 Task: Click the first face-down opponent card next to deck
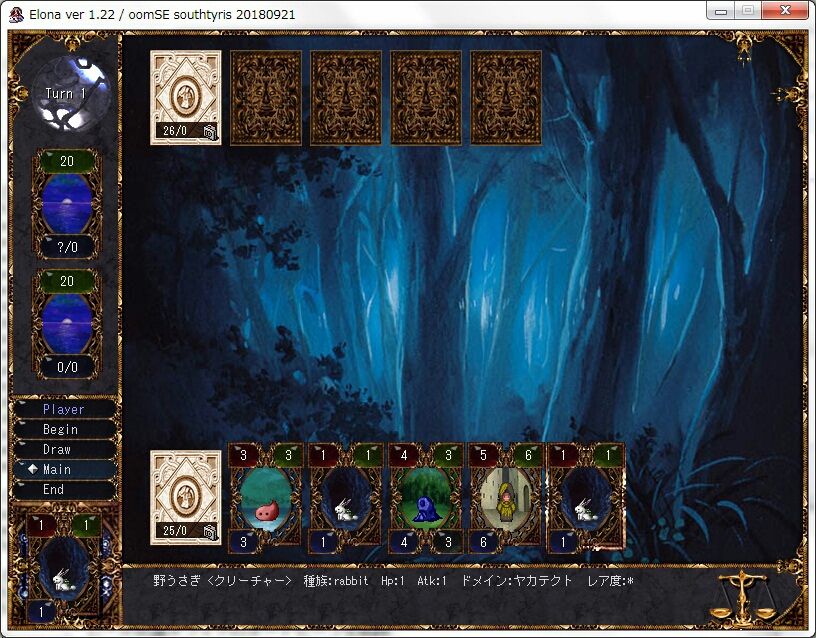pyautogui.click(x=266, y=98)
